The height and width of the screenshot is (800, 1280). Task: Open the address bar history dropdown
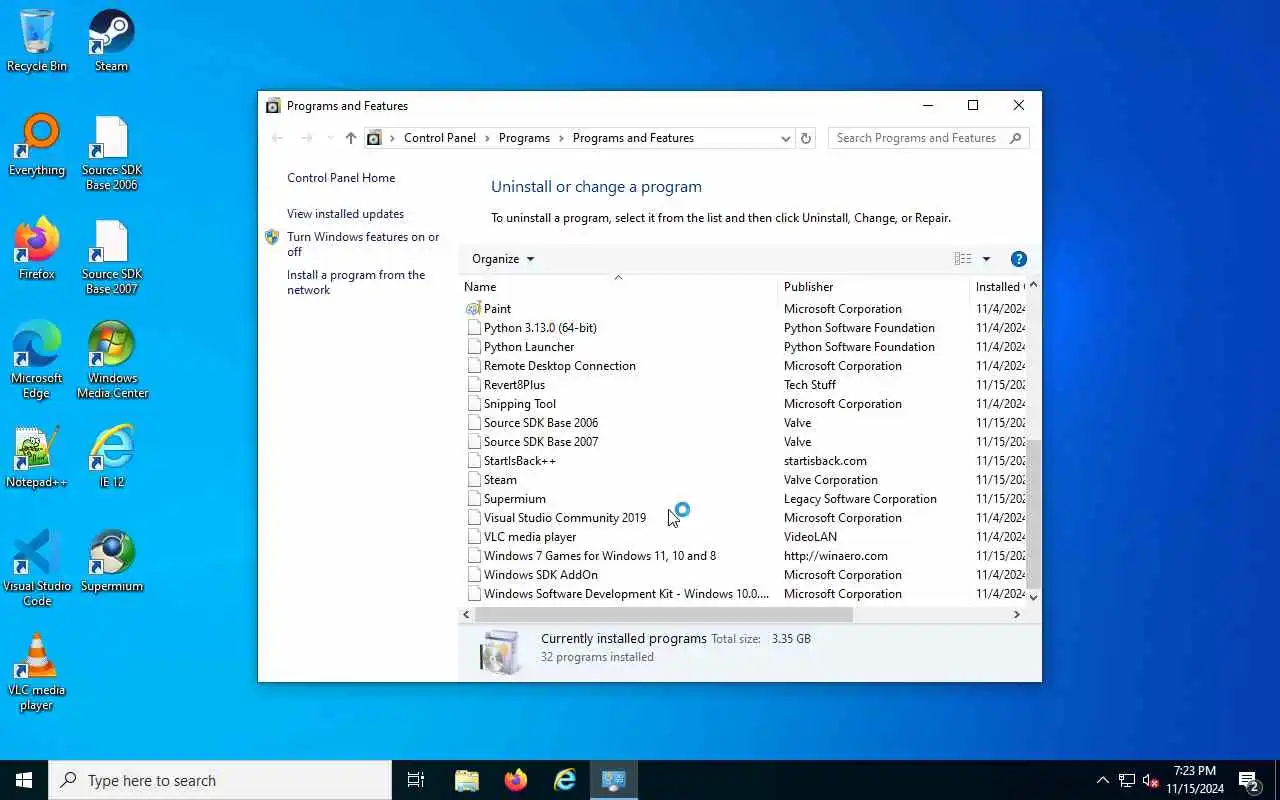click(x=786, y=138)
